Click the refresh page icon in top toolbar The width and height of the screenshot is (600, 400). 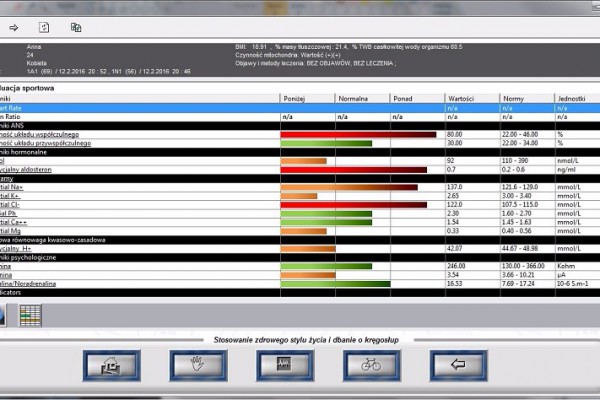[x=44, y=27]
